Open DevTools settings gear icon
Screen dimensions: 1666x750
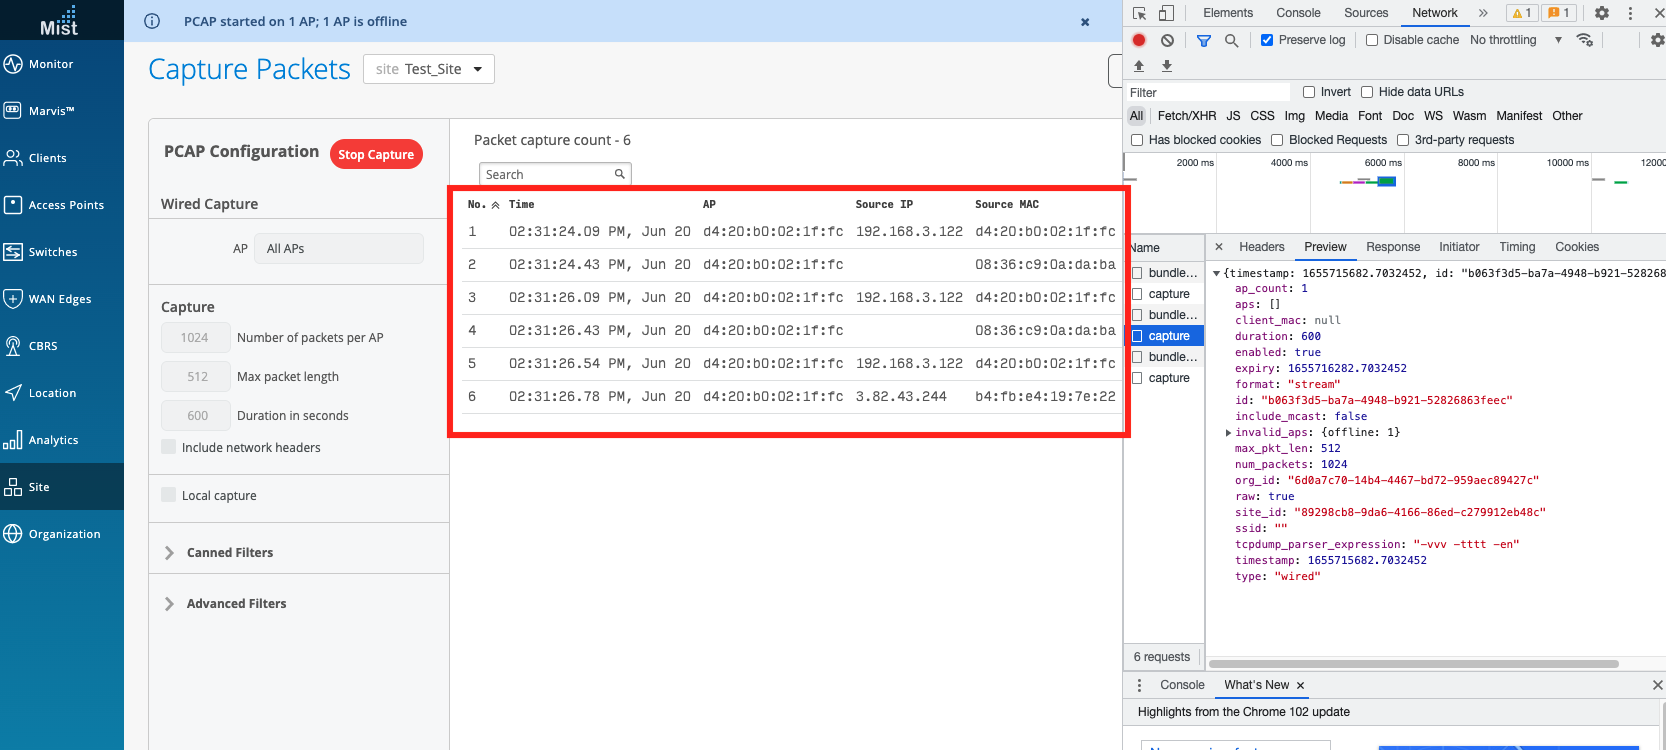point(1602,13)
